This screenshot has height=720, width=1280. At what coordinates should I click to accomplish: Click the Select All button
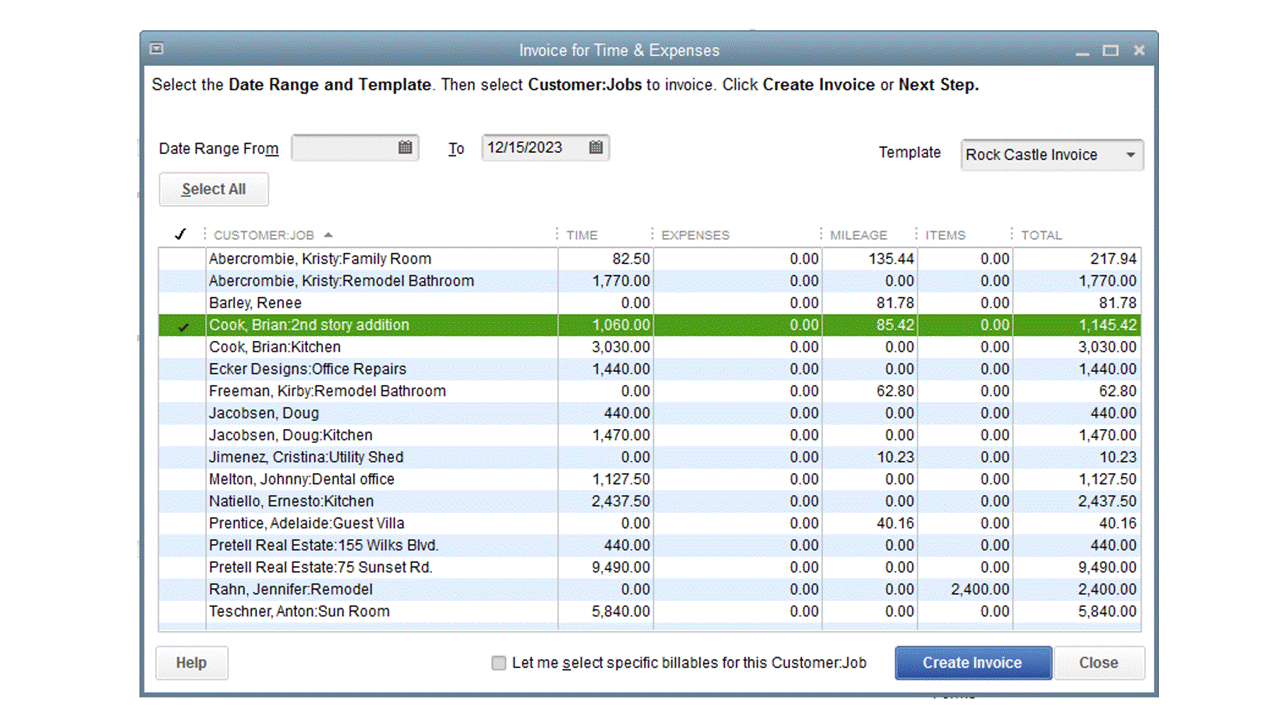[214, 189]
